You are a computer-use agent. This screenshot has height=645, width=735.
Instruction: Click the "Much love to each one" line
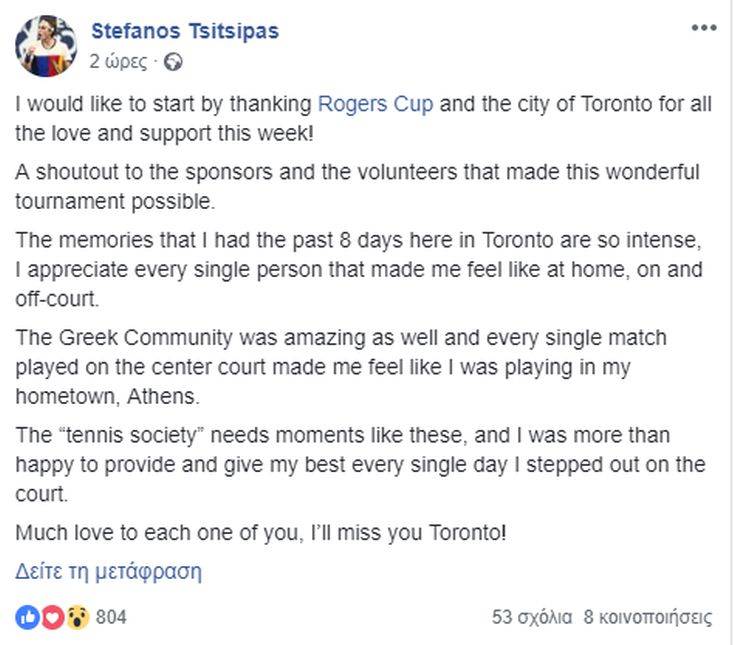[261, 533]
